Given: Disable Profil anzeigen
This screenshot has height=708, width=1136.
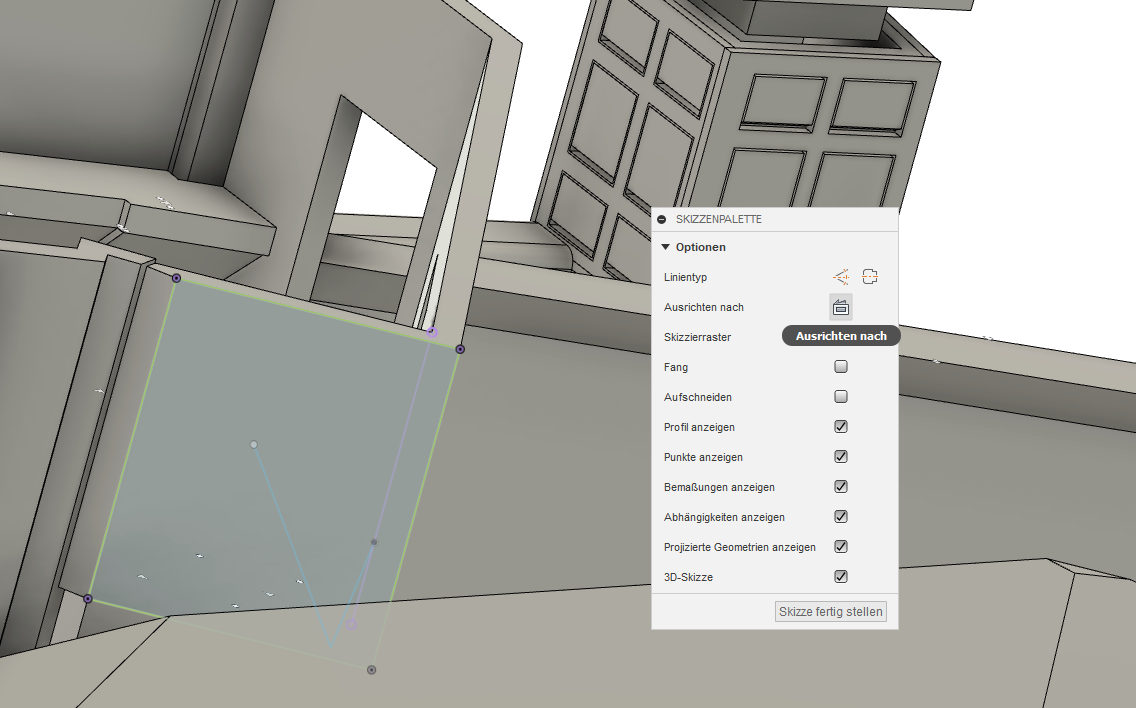Looking at the screenshot, I should click(x=840, y=426).
